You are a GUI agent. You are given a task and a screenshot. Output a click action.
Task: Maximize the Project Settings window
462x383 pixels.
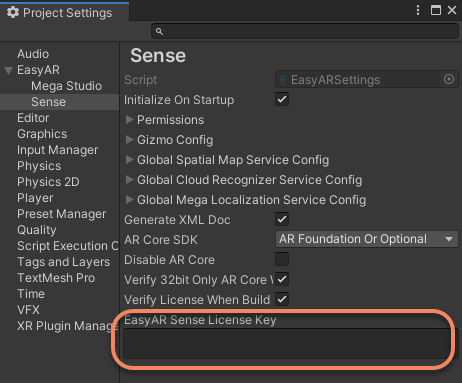point(436,10)
